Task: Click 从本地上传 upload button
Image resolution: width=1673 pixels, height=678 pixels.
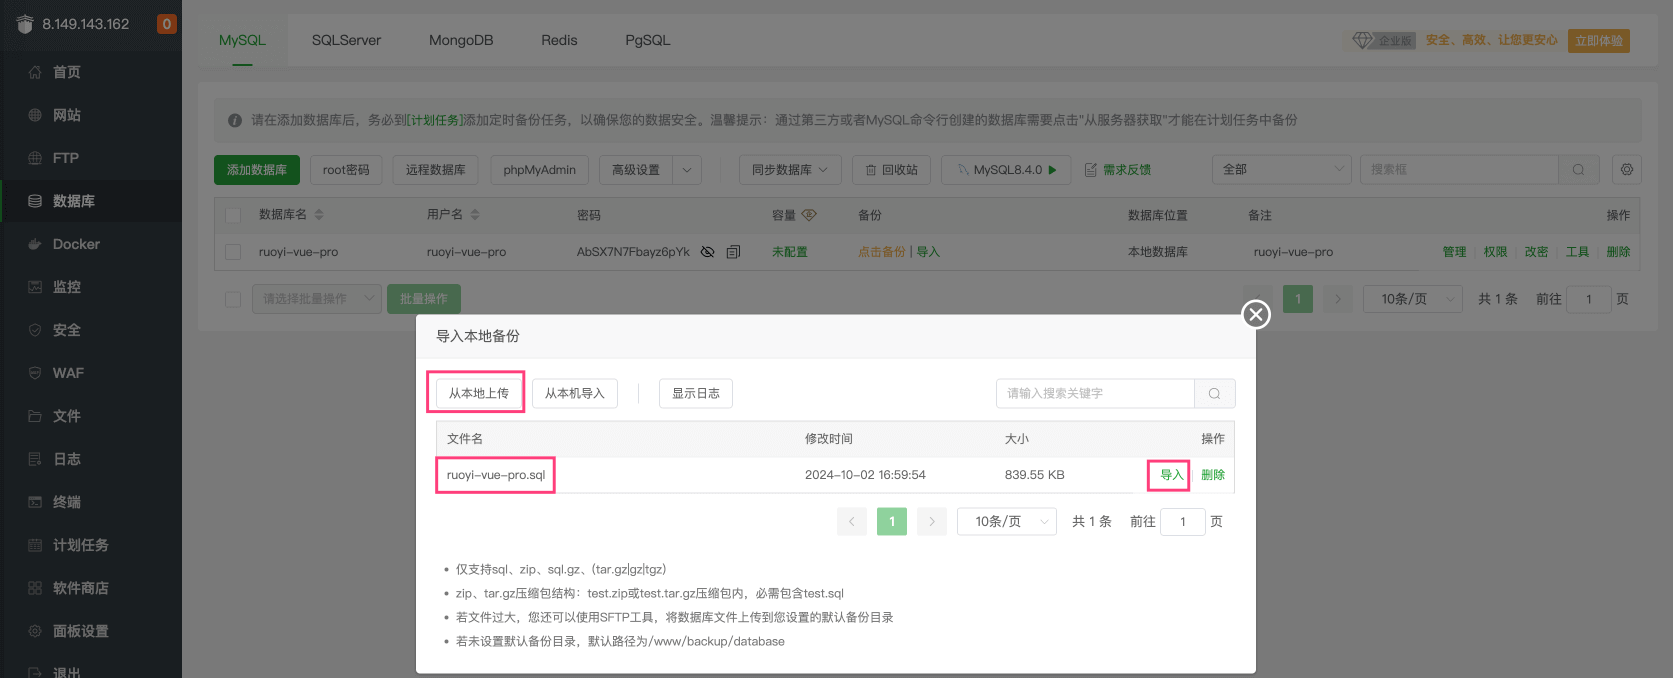Action: [478, 394]
